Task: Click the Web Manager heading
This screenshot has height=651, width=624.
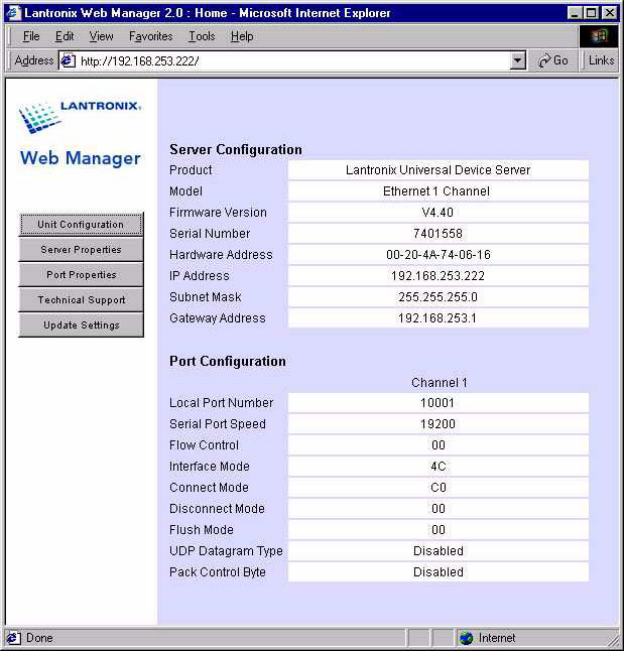Action: click(80, 158)
